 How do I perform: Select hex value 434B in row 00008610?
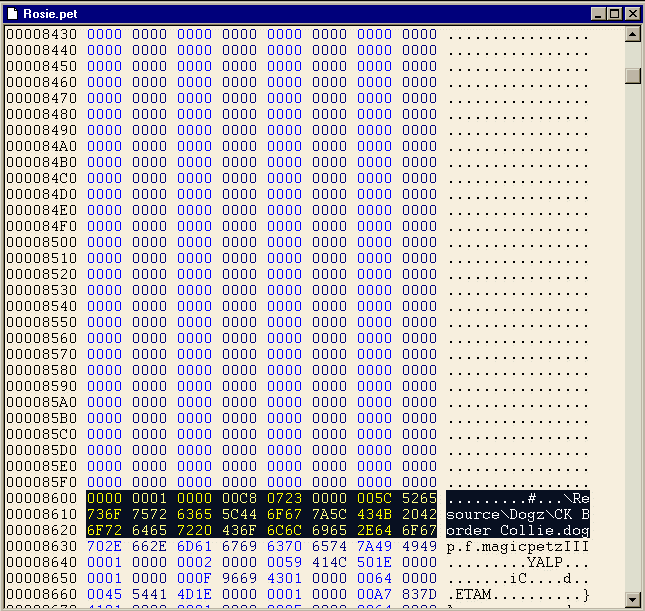374,514
